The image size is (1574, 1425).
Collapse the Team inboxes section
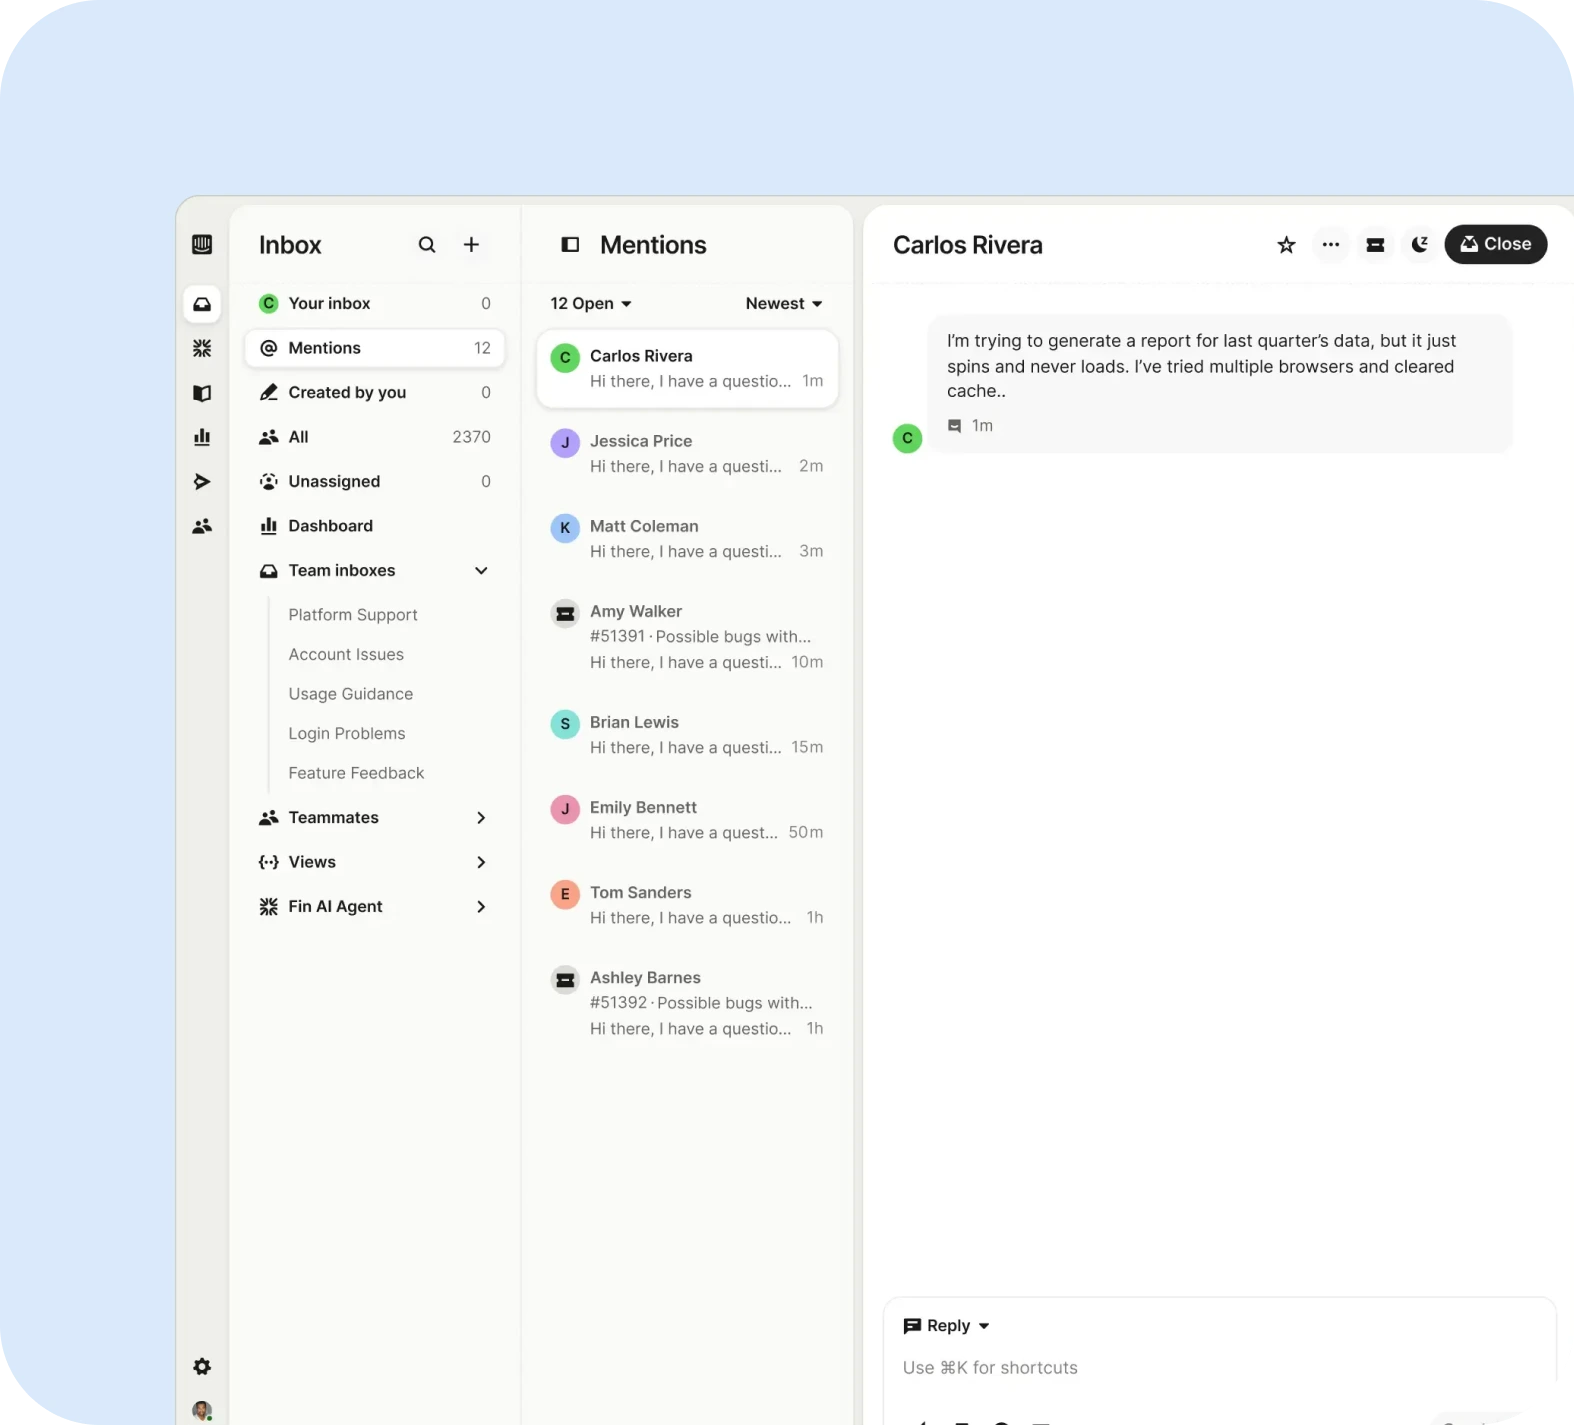click(481, 571)
